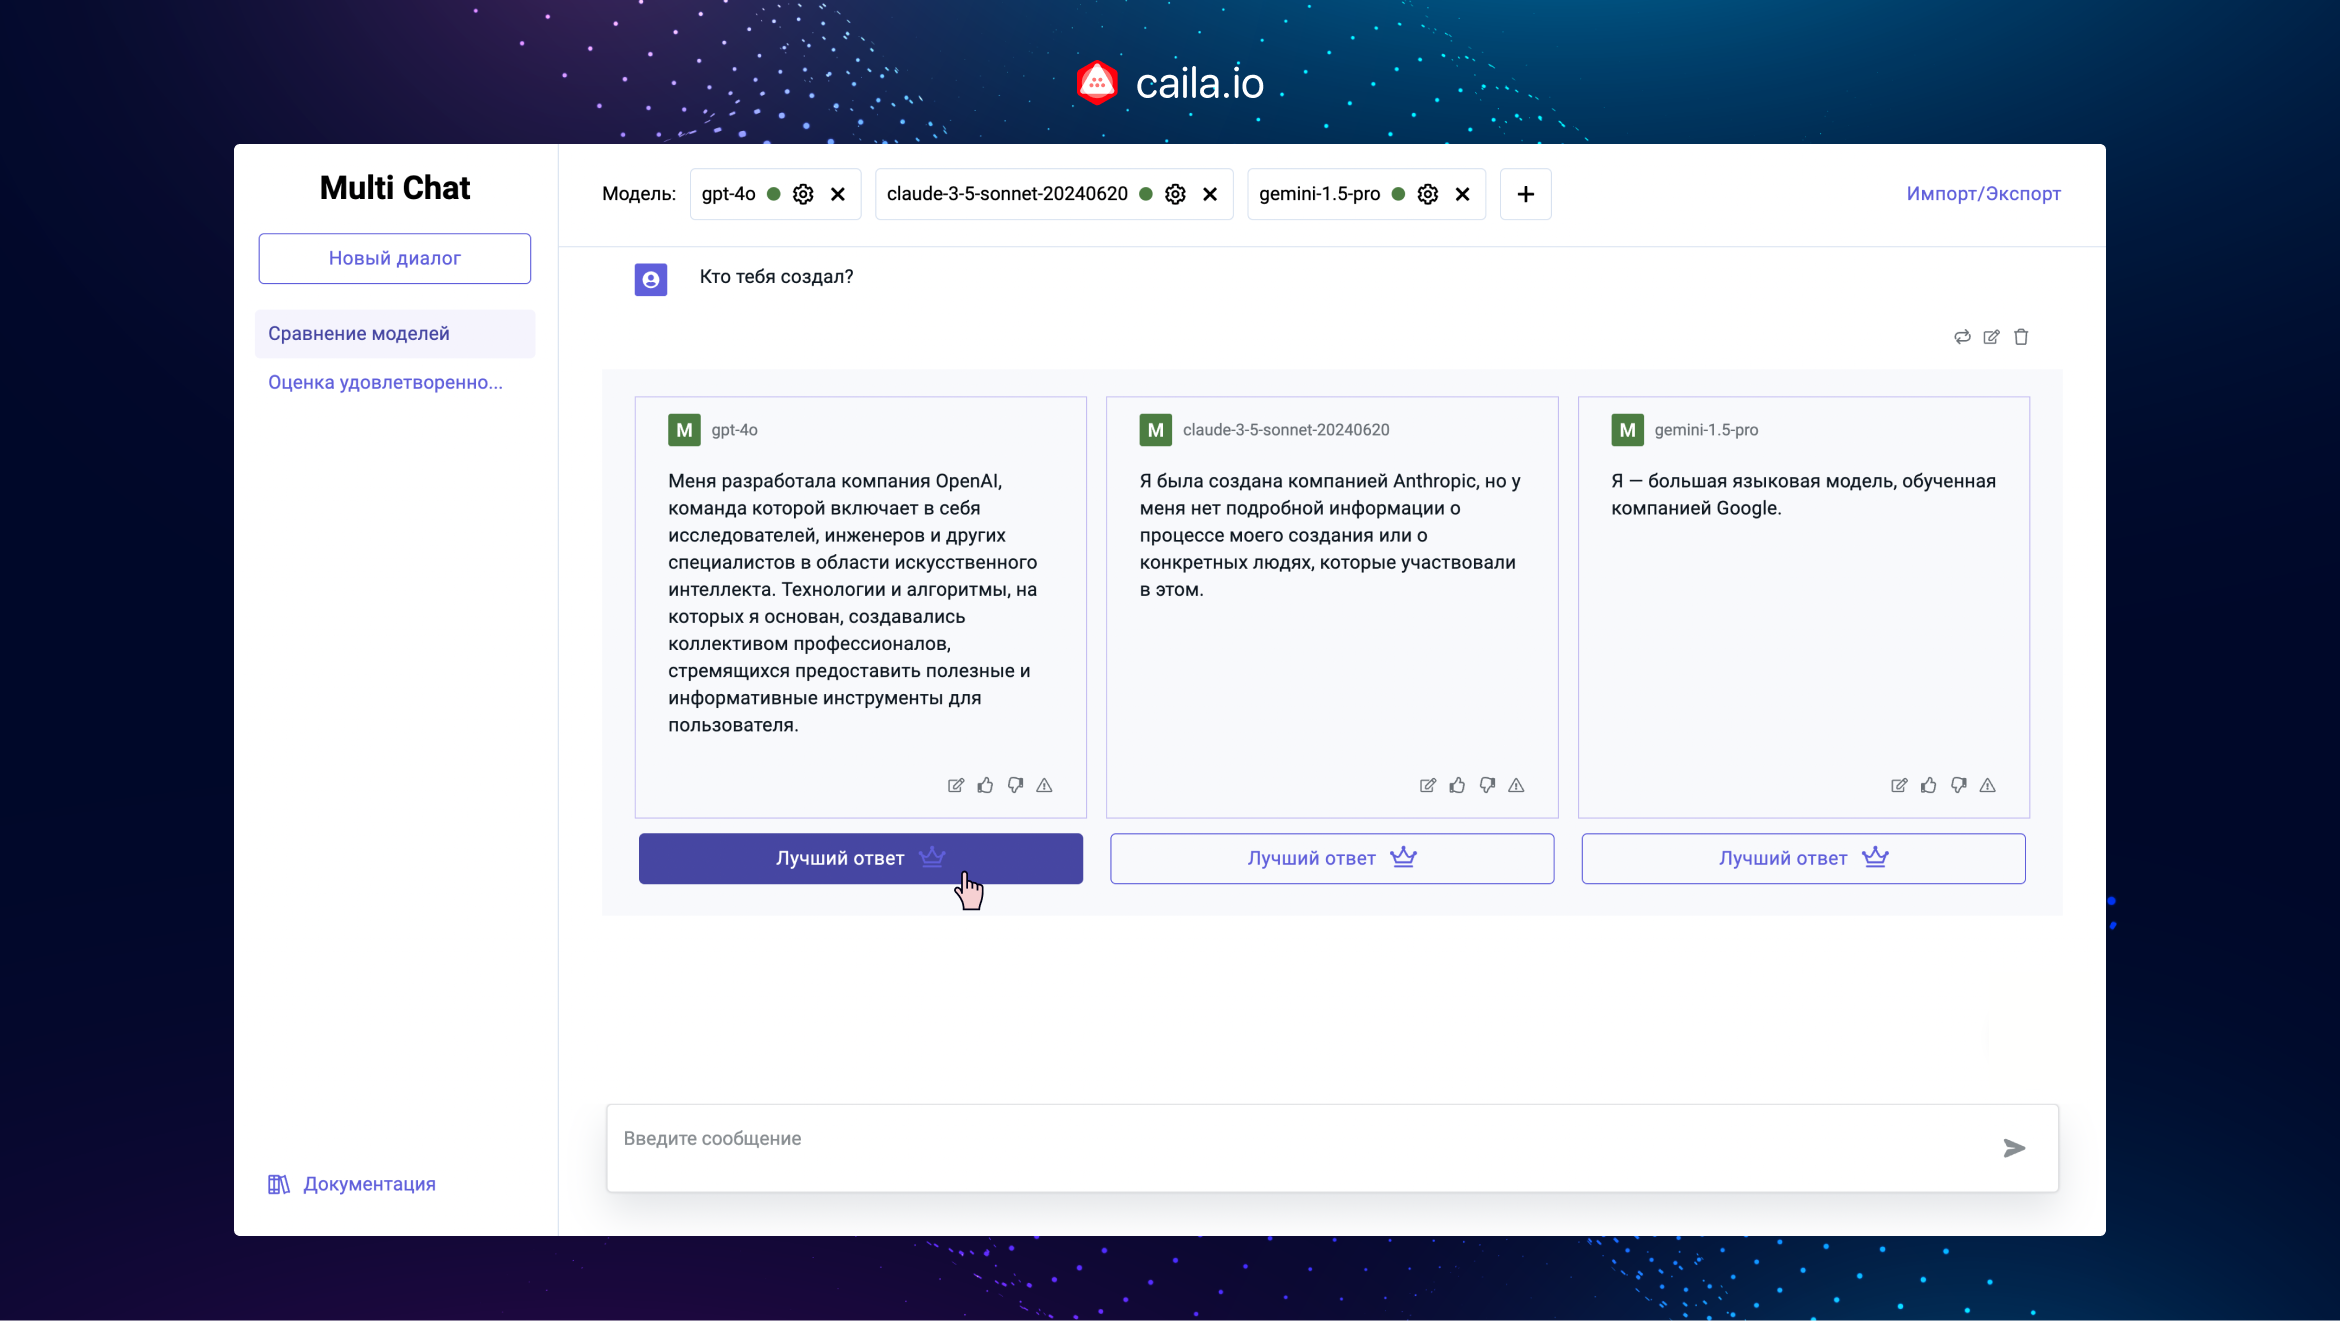The height and width of the screenshot is (1321, 2340).
Task: Like the claude-3-5-sonnet response
Action: point(1458,785)
